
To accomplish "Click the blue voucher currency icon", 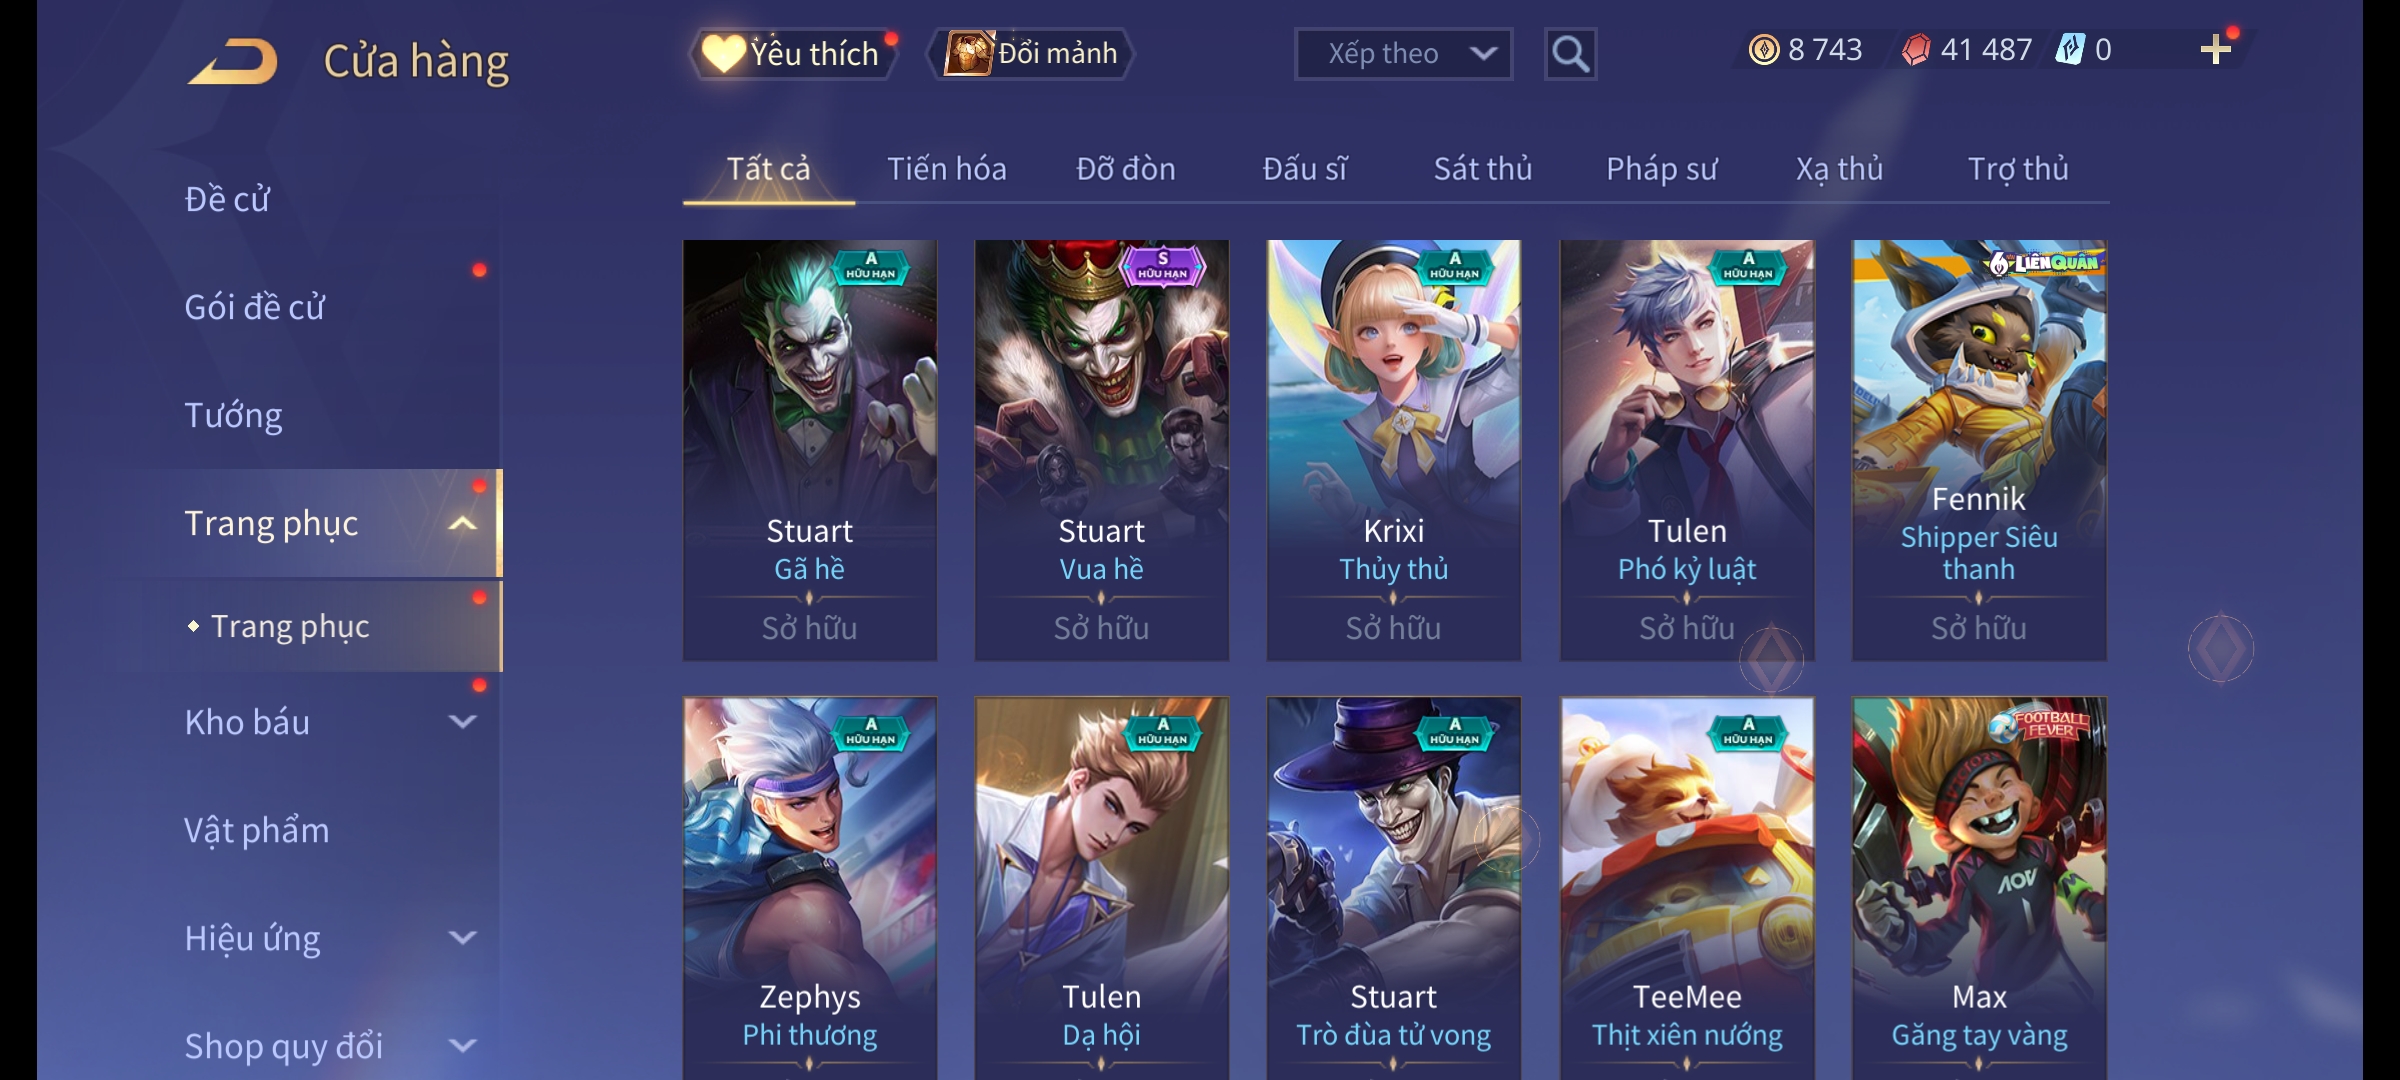I will [x=2070, y=50].
